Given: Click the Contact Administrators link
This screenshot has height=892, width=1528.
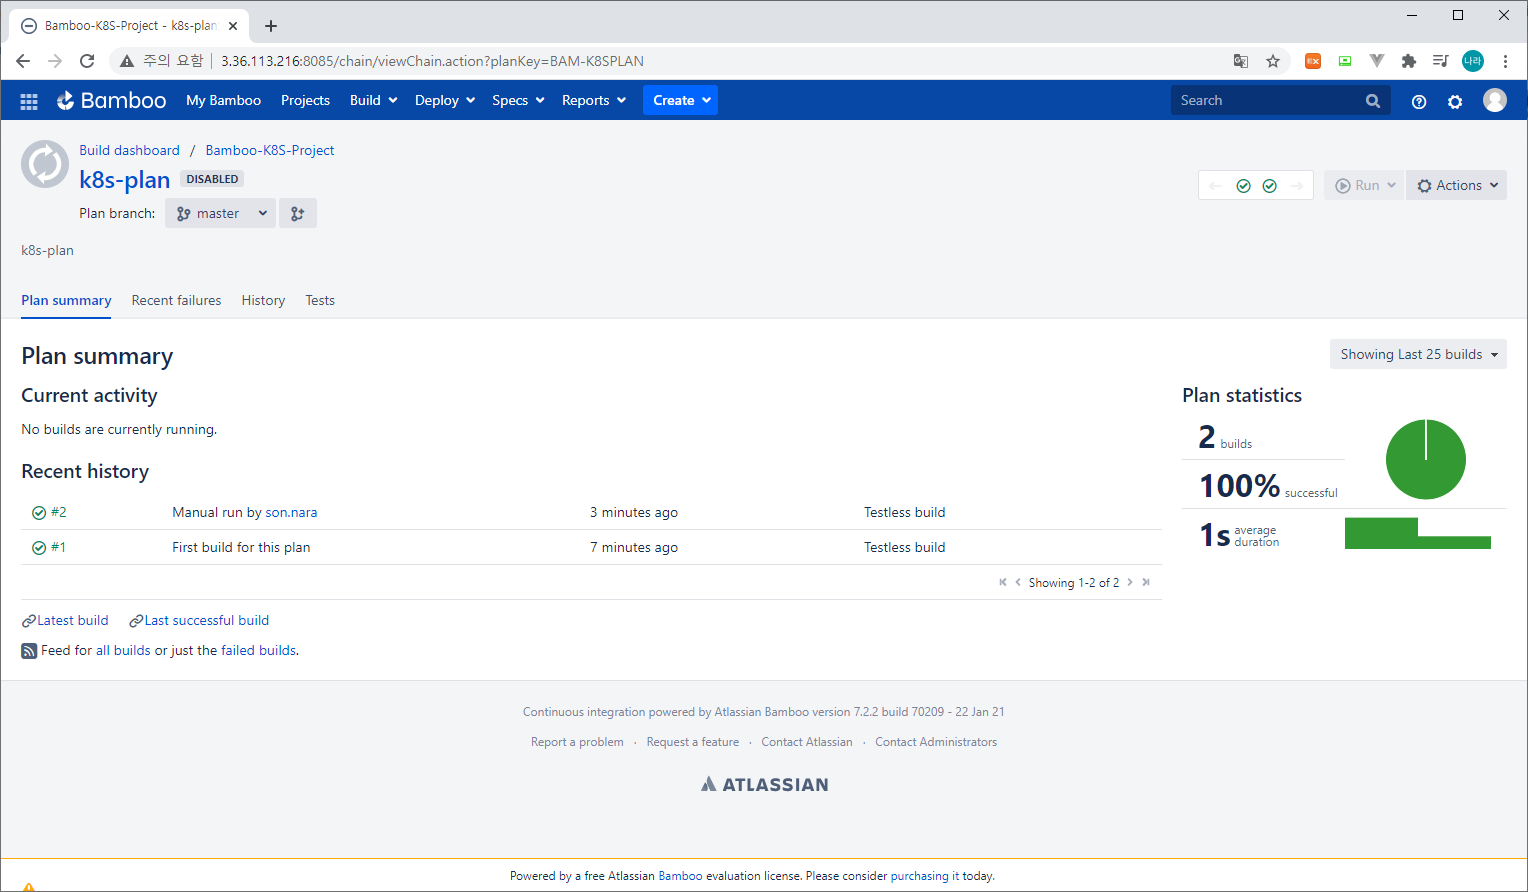Looking at the screenshot, I should [x=936, y=742].
